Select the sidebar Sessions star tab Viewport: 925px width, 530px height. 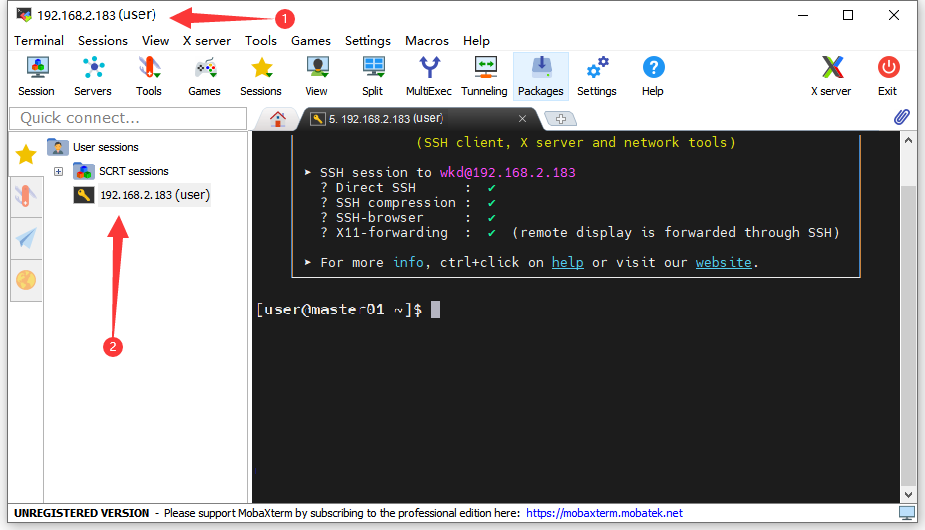(26, 155)
